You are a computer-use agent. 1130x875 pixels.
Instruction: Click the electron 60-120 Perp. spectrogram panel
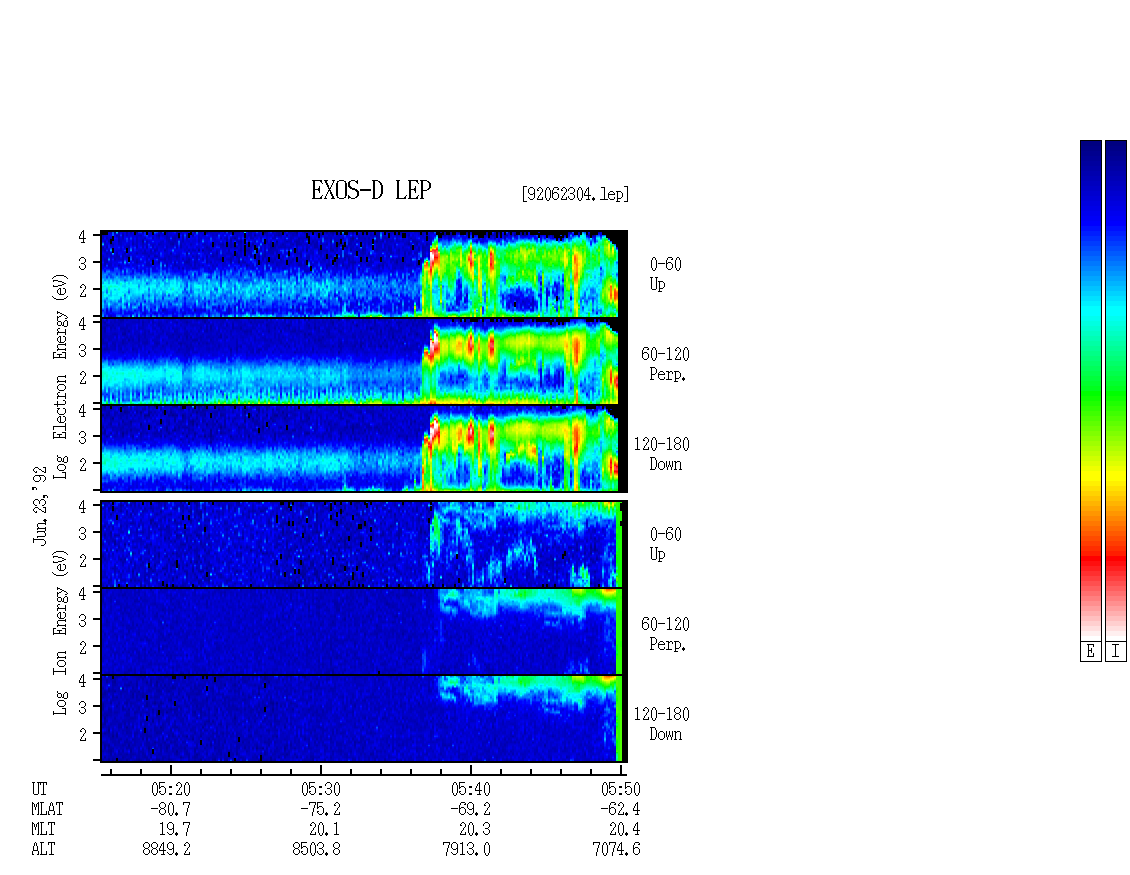[364, 361]
